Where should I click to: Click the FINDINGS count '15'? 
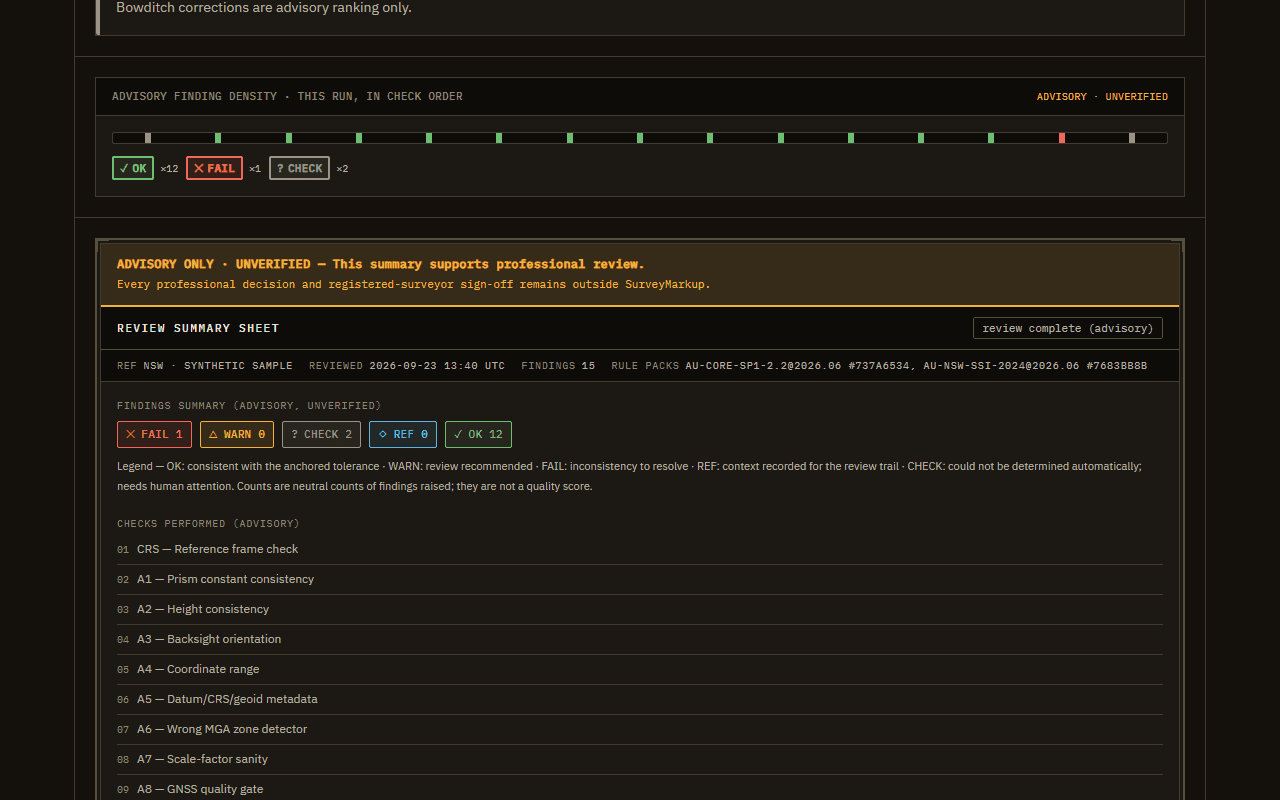(x=588, y=366)
